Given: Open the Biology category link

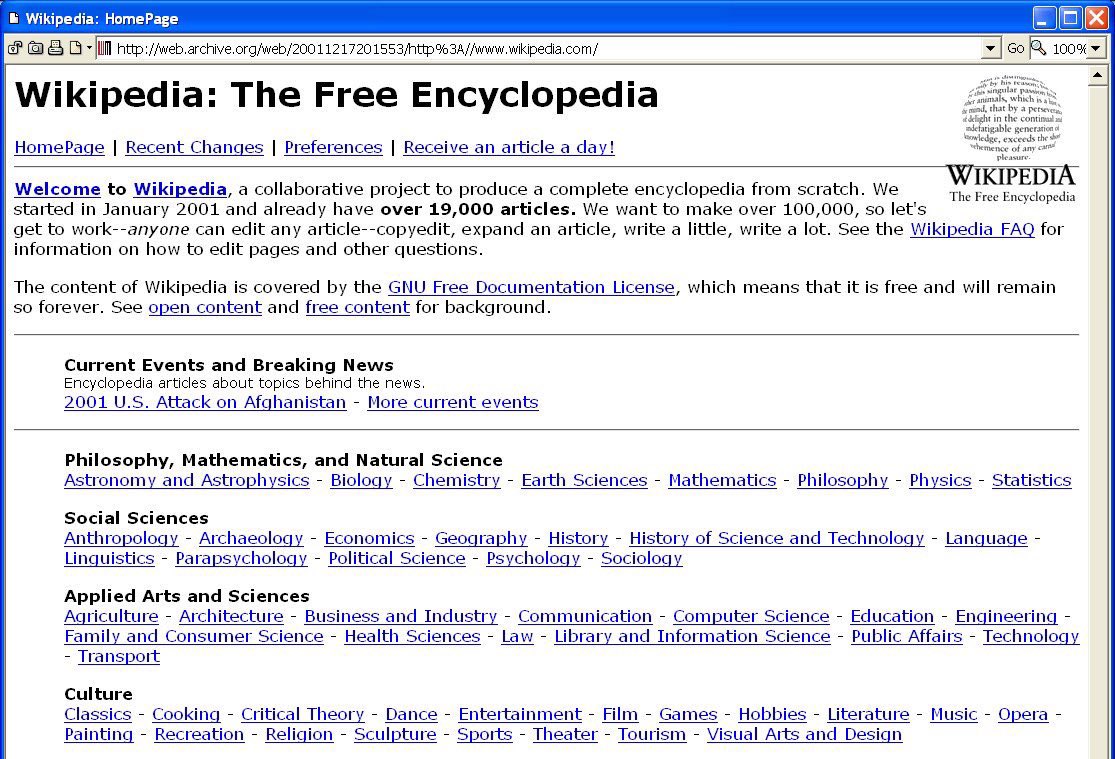Looking at the screenshot, I should [361, 480].
